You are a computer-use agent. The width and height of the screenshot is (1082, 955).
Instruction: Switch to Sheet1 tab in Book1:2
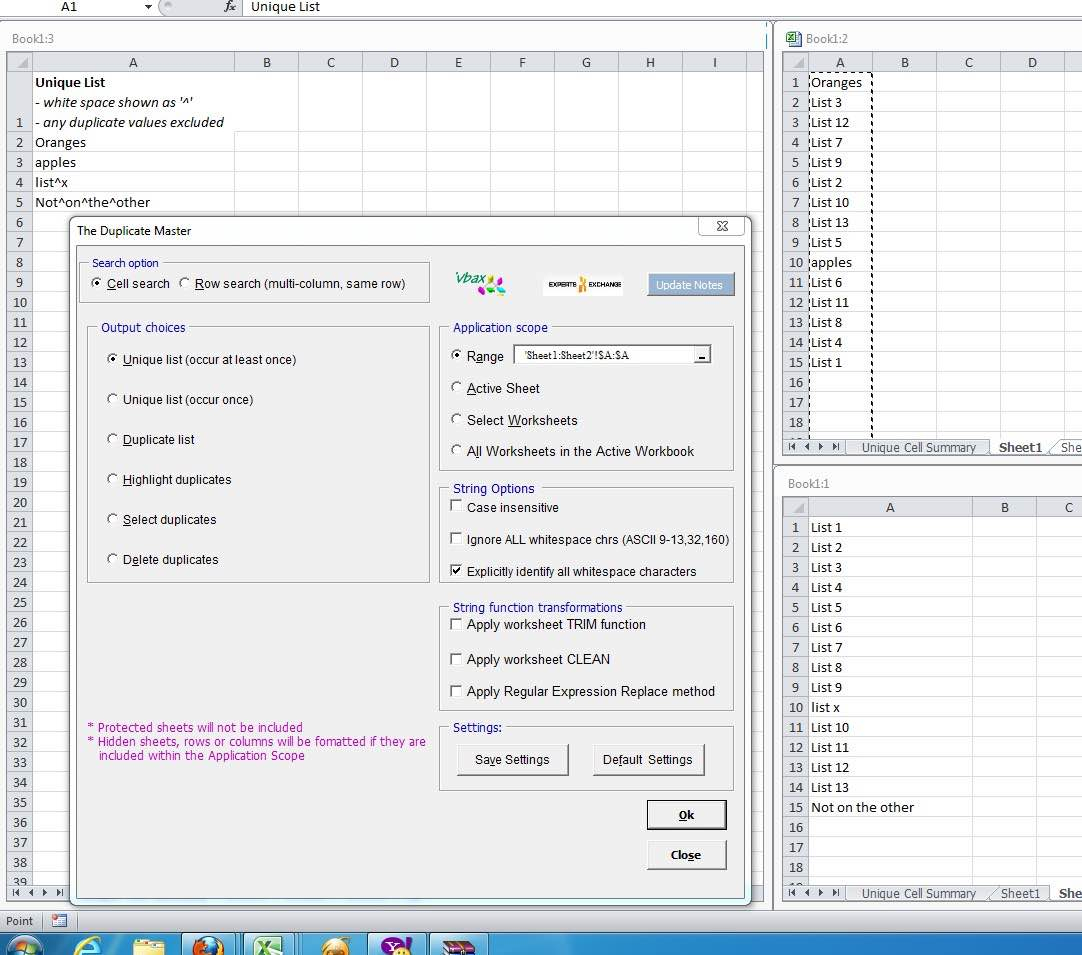tap(1019, 447)
